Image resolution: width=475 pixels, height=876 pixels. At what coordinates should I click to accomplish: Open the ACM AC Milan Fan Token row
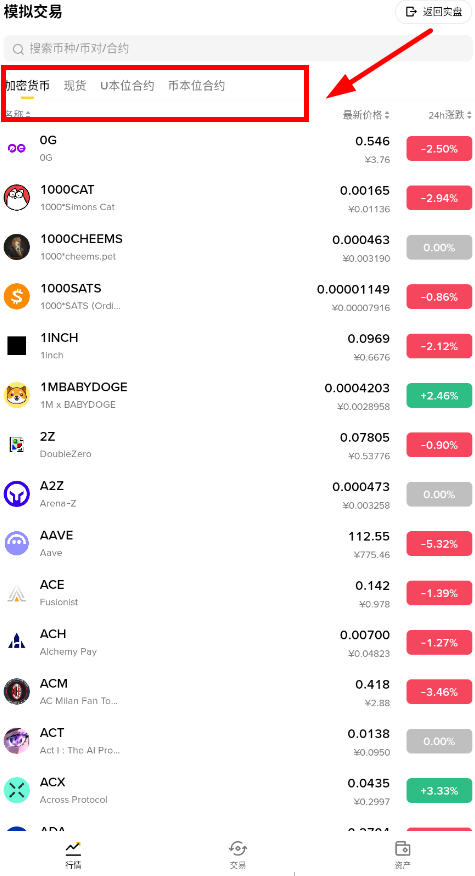(238, 692)
